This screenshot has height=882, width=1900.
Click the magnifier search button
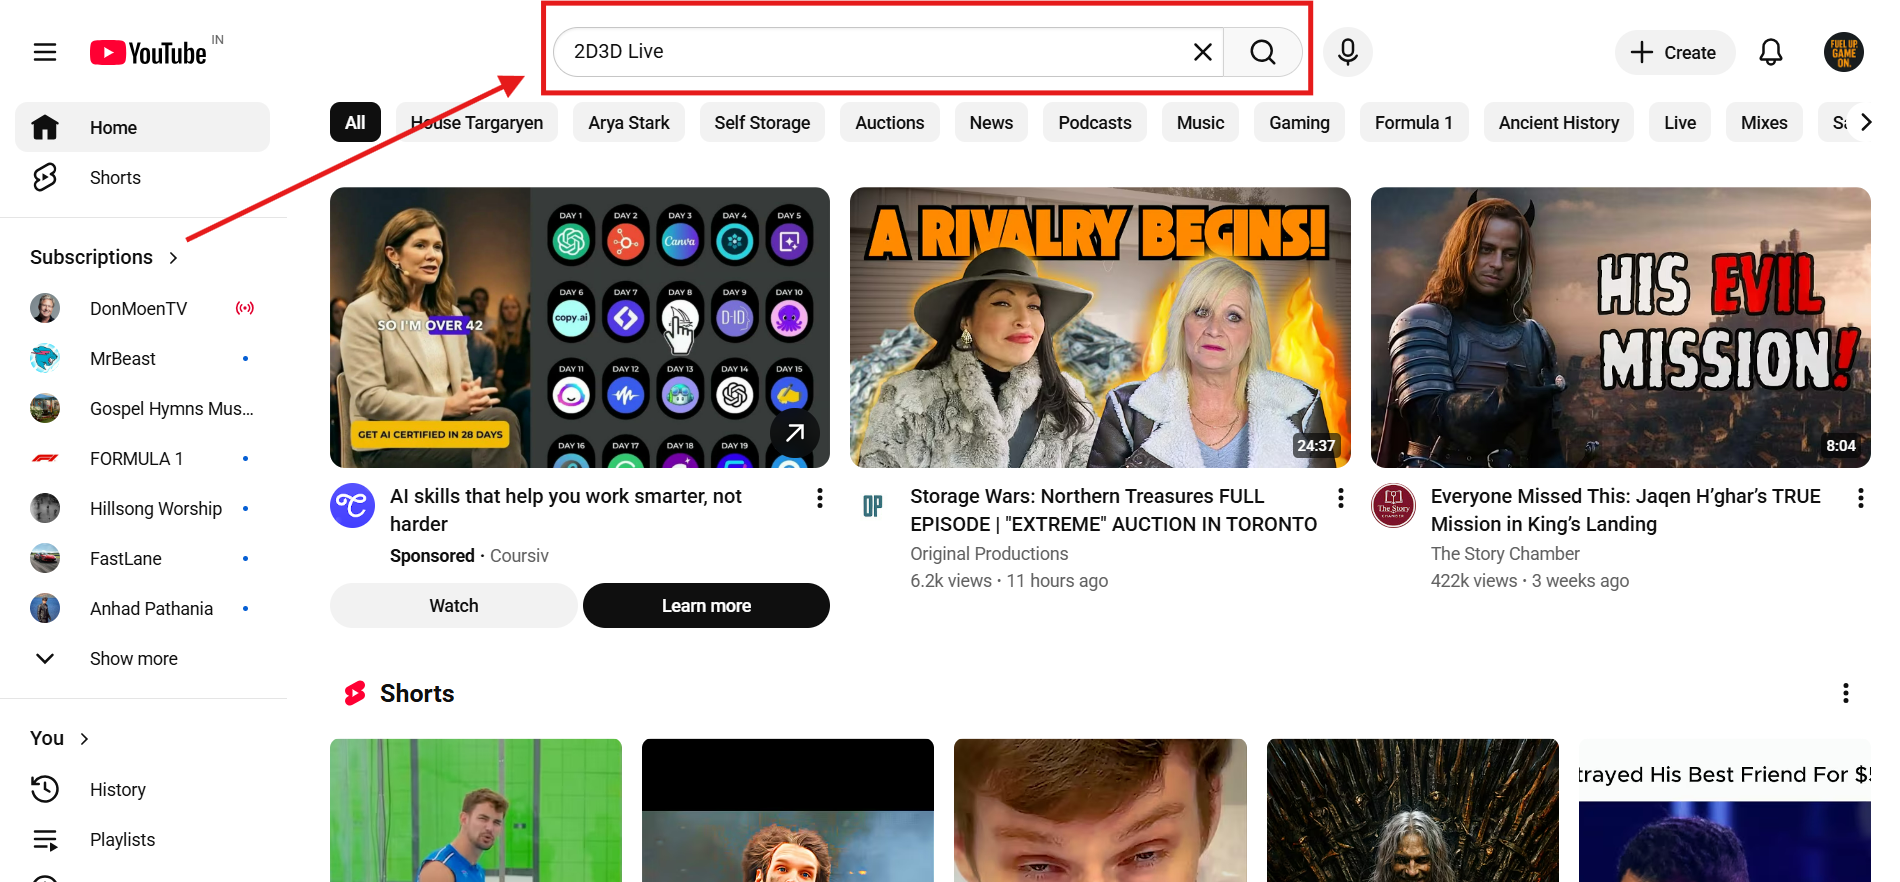[x=1263, y=52]
